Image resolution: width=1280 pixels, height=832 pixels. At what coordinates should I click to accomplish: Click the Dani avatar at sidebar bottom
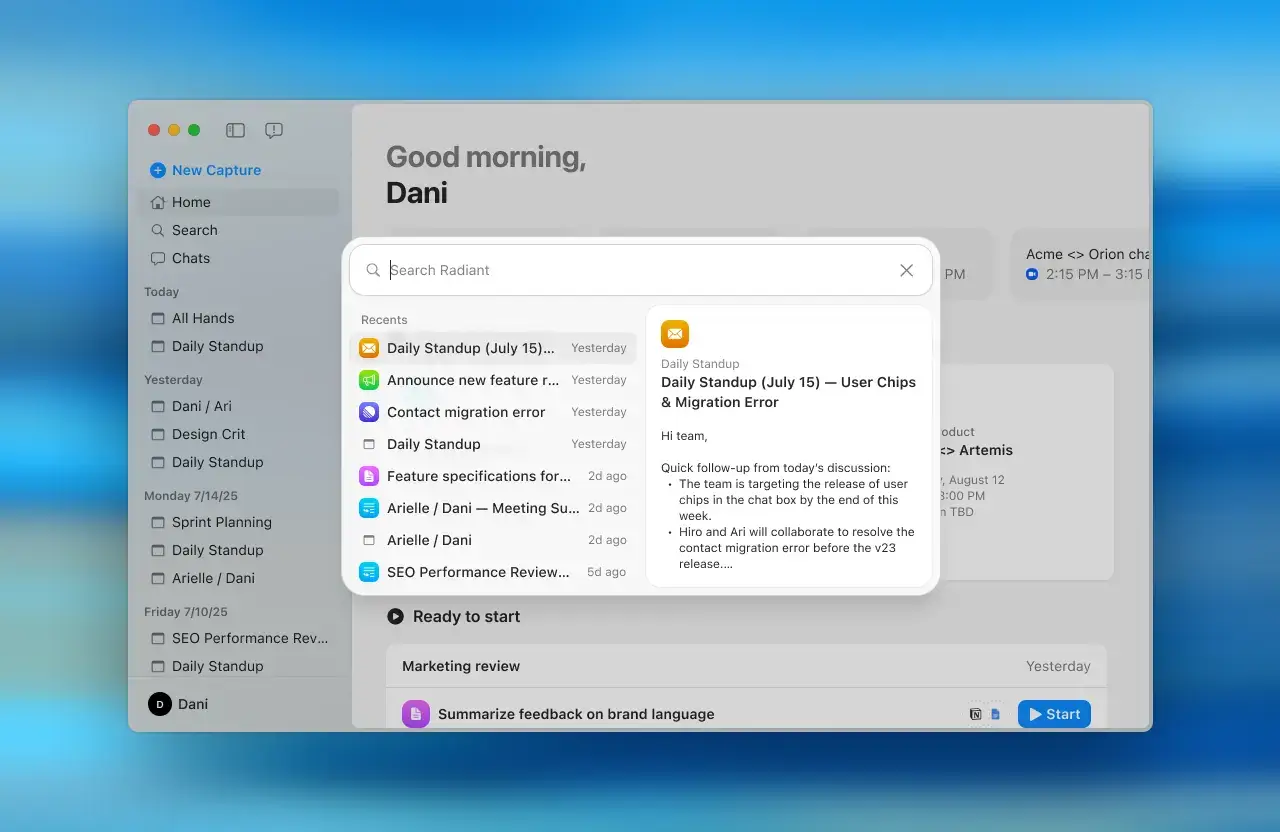click(160, 704)
